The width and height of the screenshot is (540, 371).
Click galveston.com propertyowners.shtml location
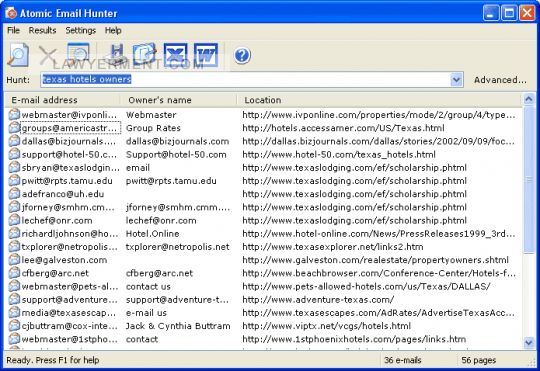click(x=376, y=260)
